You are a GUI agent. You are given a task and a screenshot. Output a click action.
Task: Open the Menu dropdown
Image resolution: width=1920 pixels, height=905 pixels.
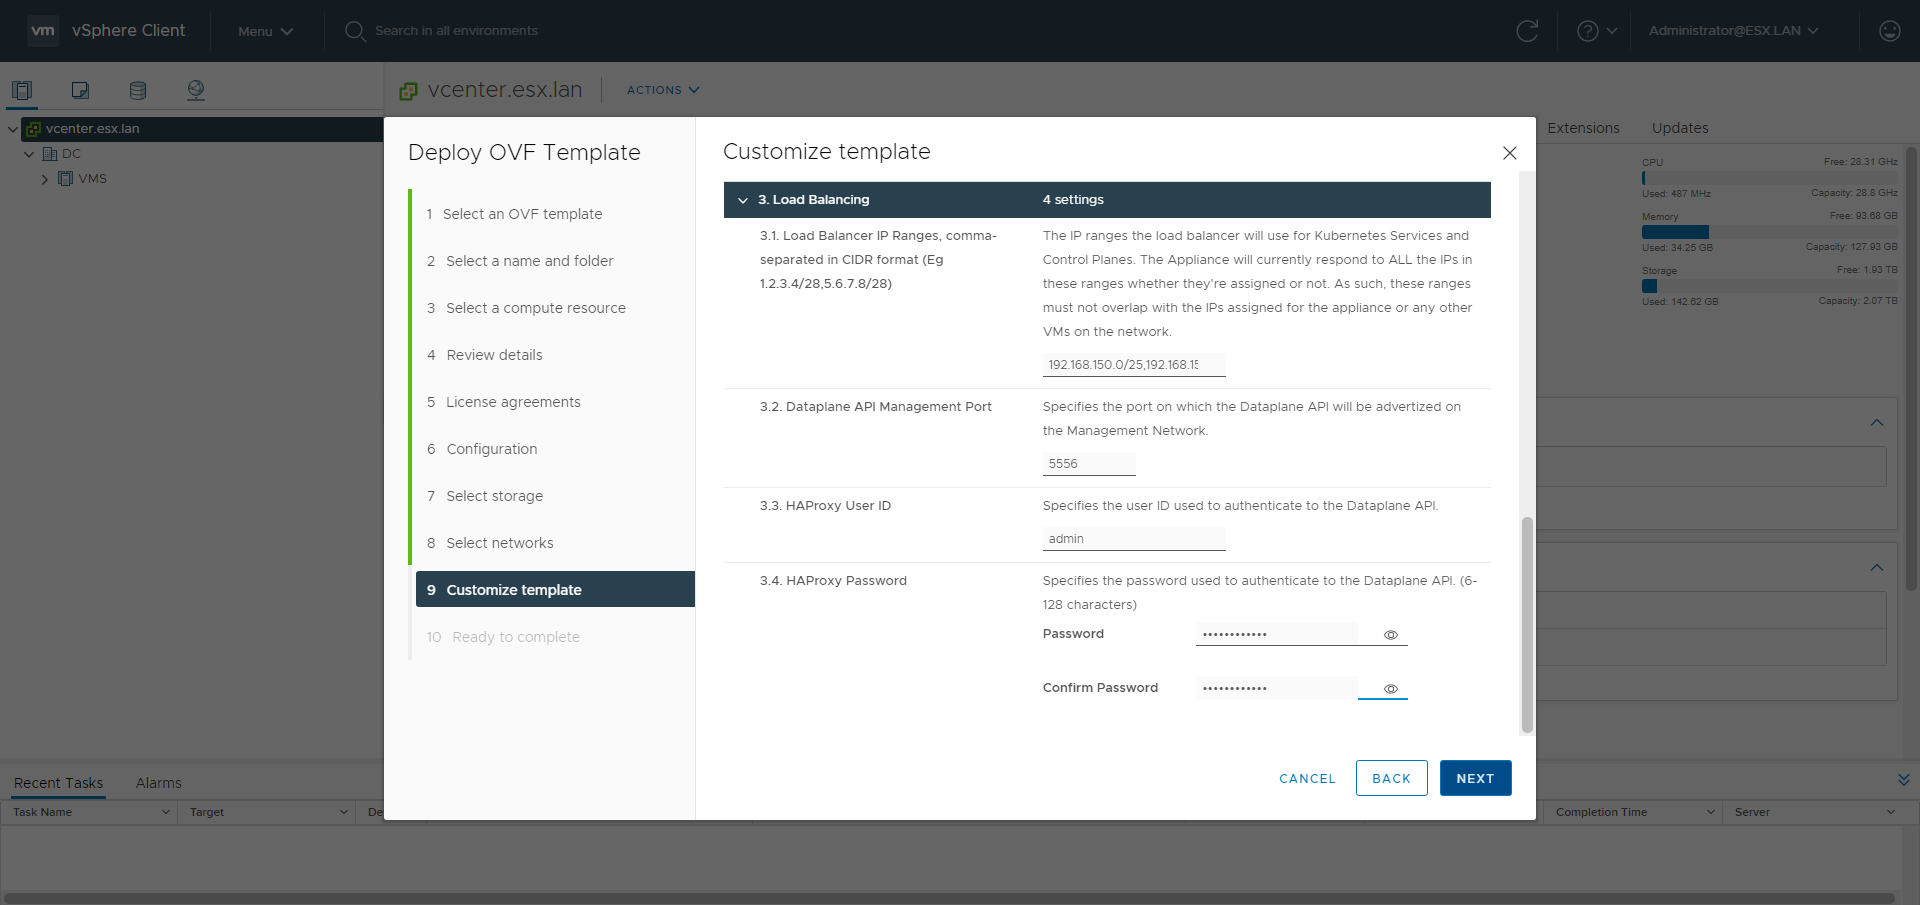point(265,31)
